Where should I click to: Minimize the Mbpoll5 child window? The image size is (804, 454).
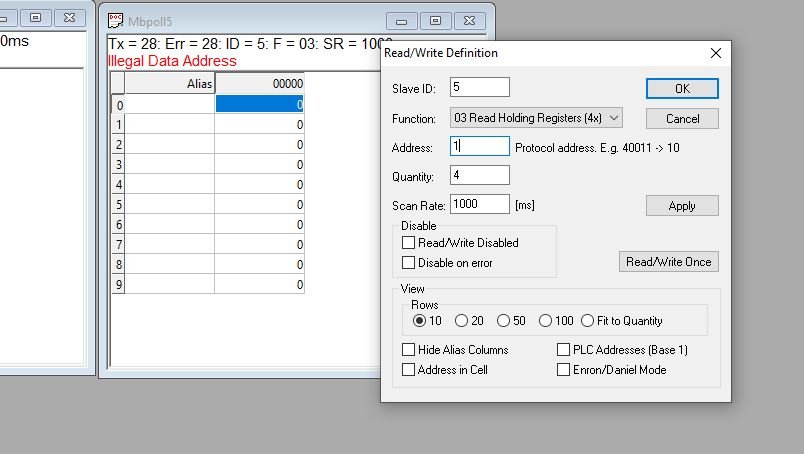click(402, 20)
